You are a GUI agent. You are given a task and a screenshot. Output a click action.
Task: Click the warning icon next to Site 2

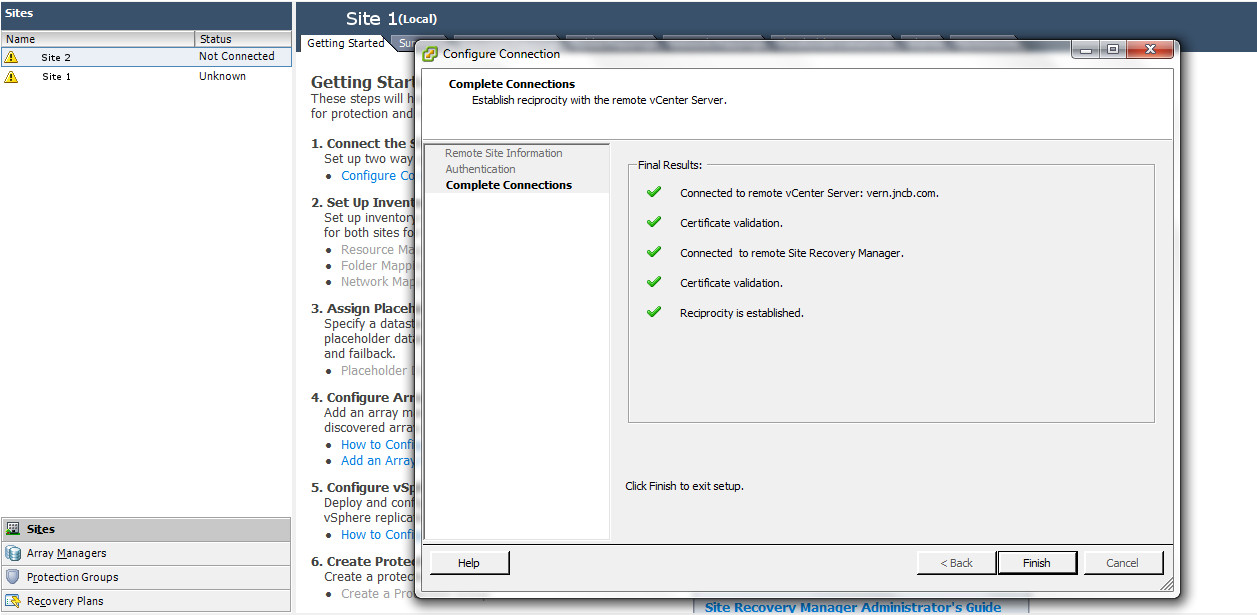(11, 57)
